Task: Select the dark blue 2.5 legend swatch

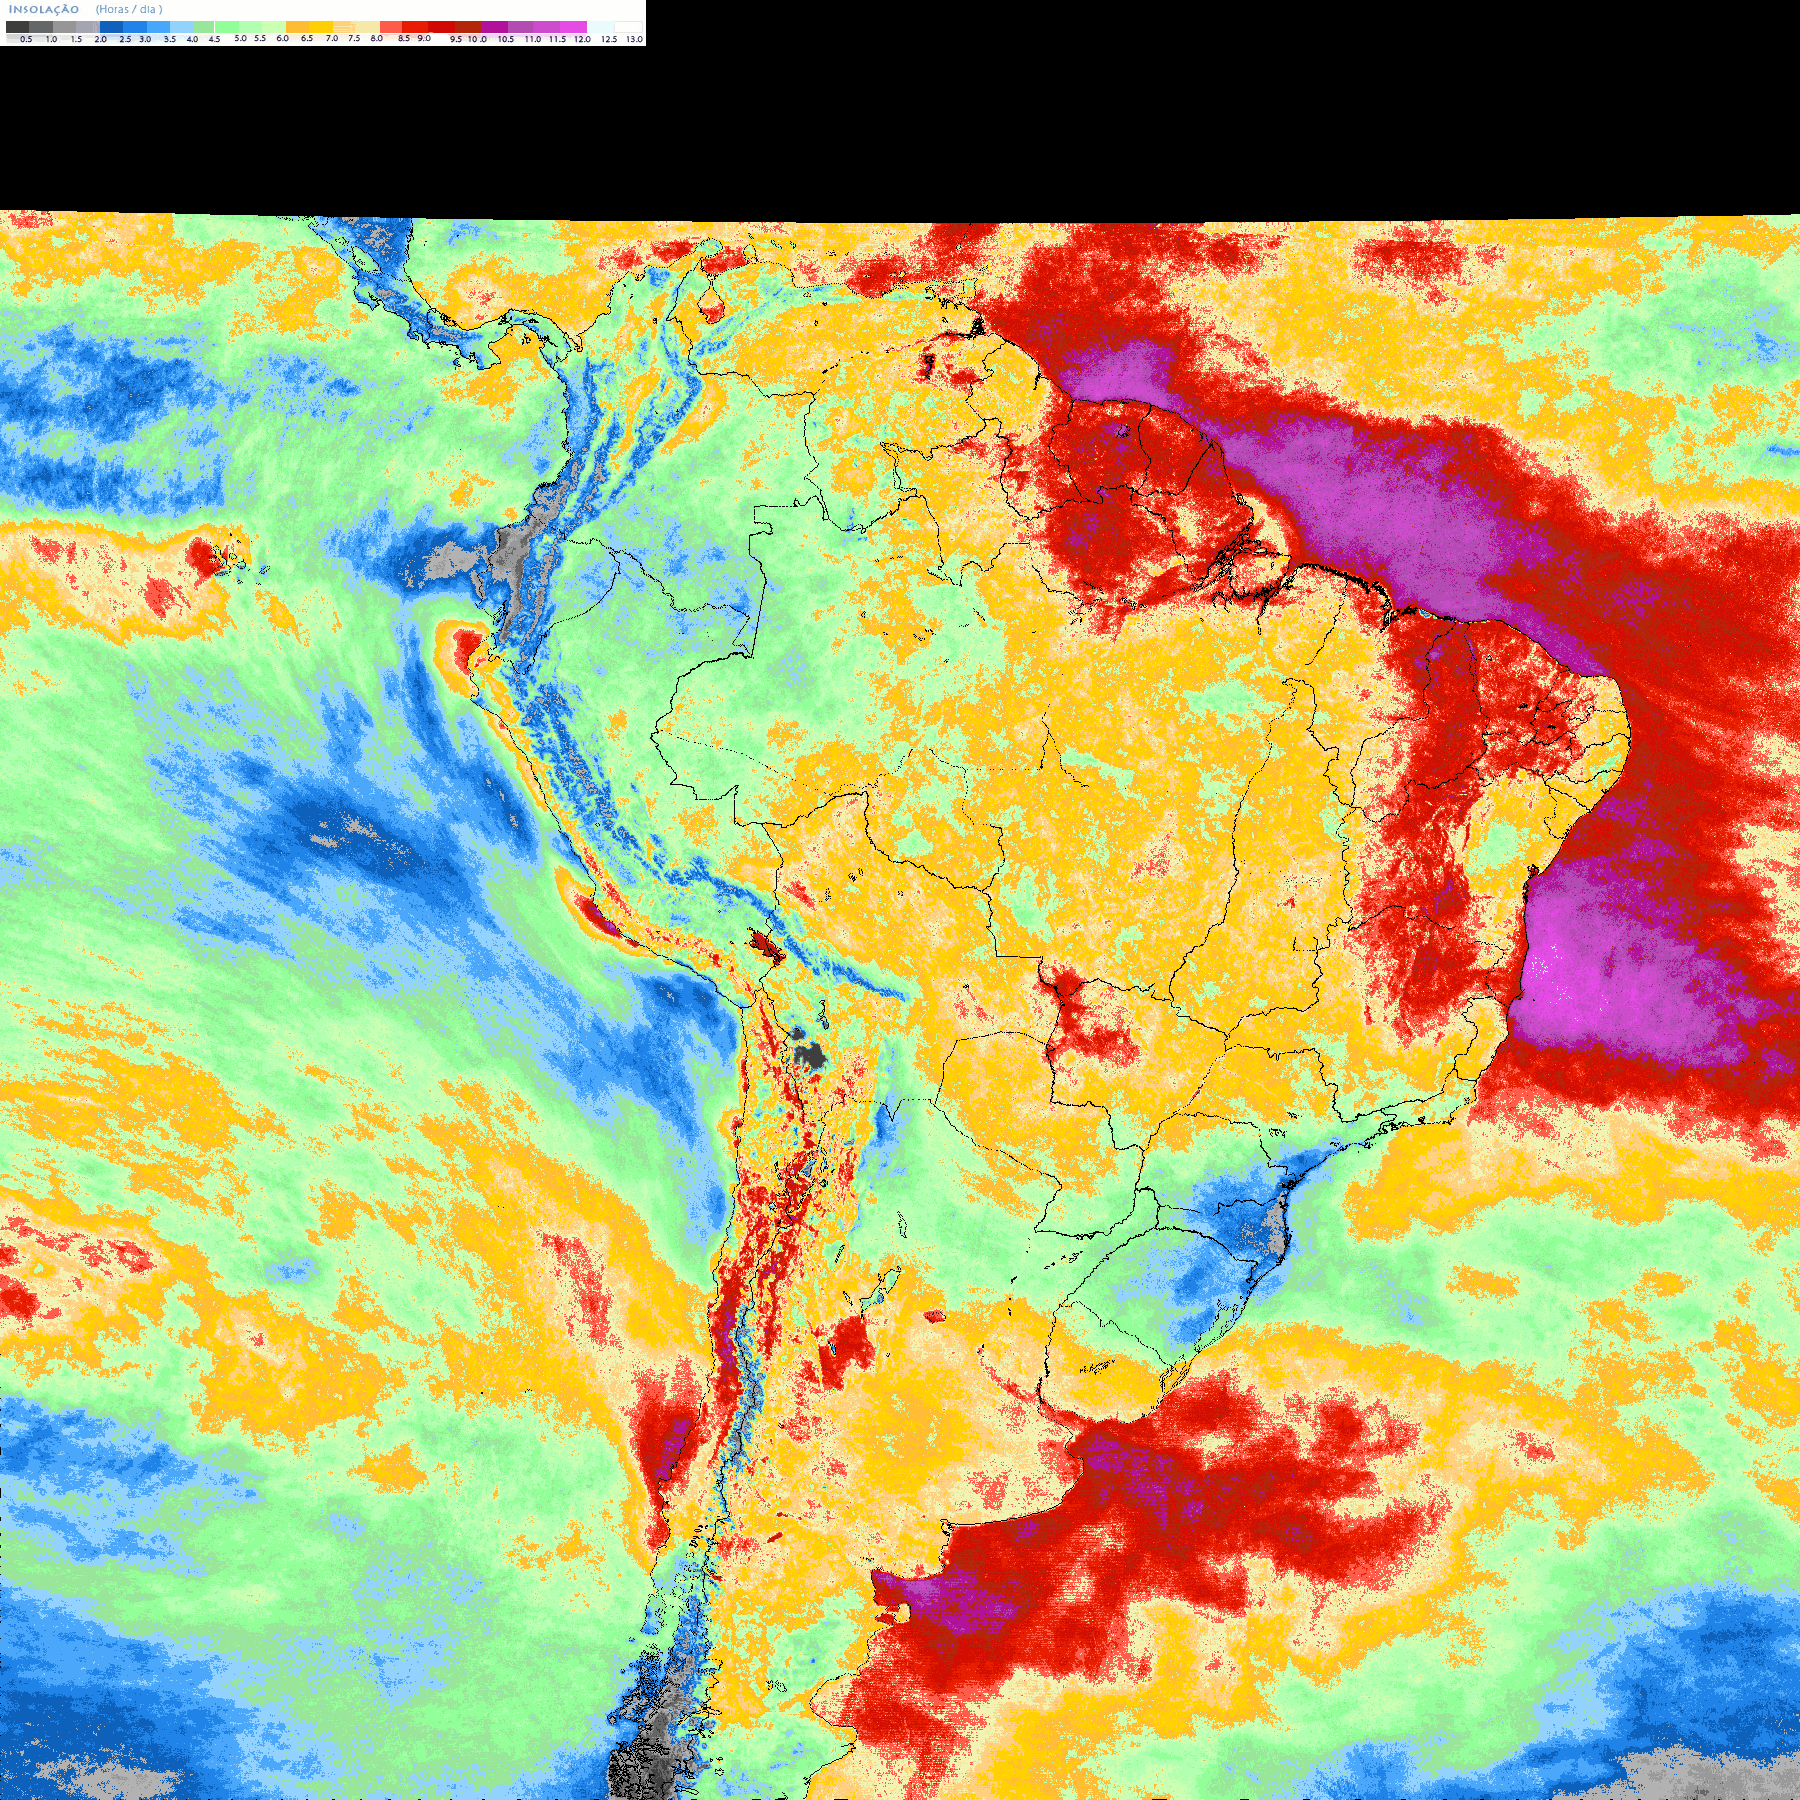Action: [111, 27]
